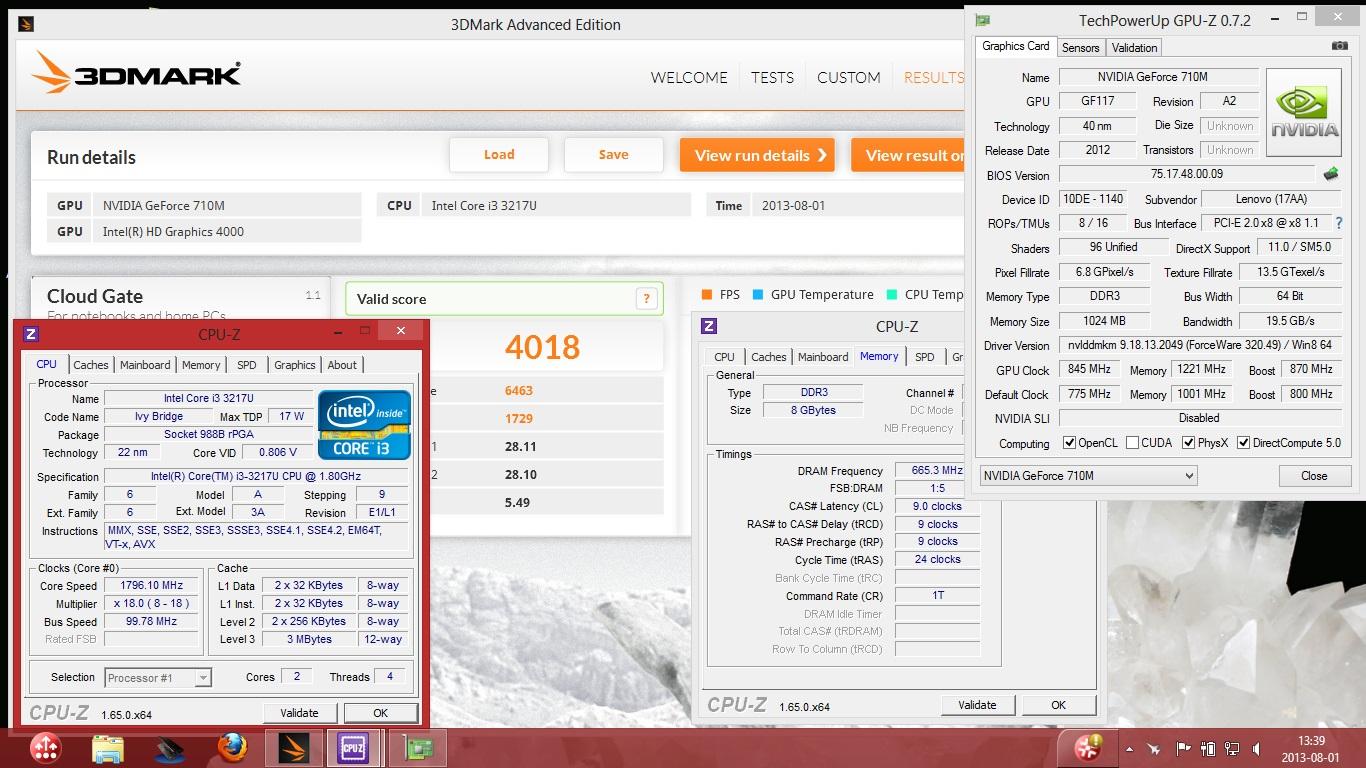Click Validate in CPU-Z Memory window
The height and width of the screenshot is (768, 1366).
tap(977, 705)
